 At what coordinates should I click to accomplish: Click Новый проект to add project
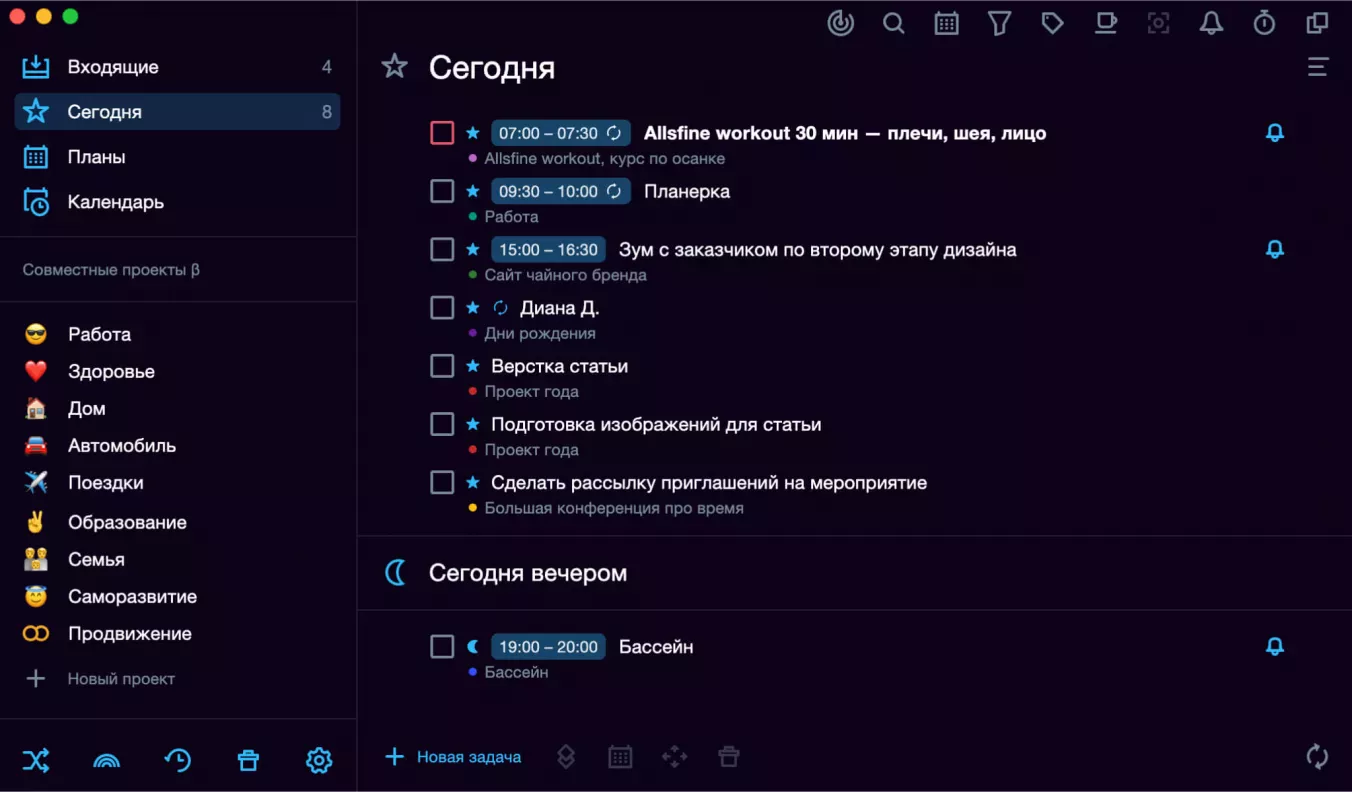click(x=100, y=679)
